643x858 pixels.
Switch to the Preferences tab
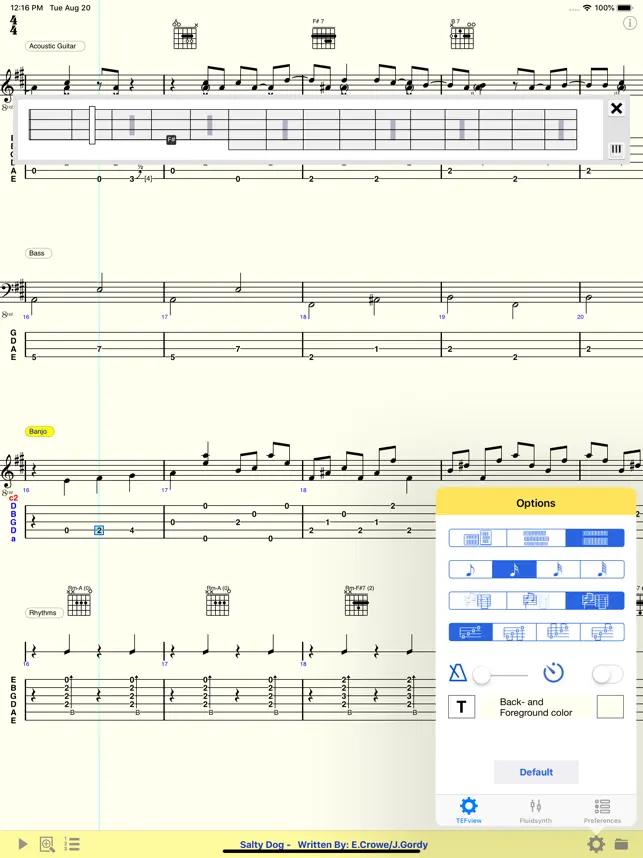tap(602, 810)
